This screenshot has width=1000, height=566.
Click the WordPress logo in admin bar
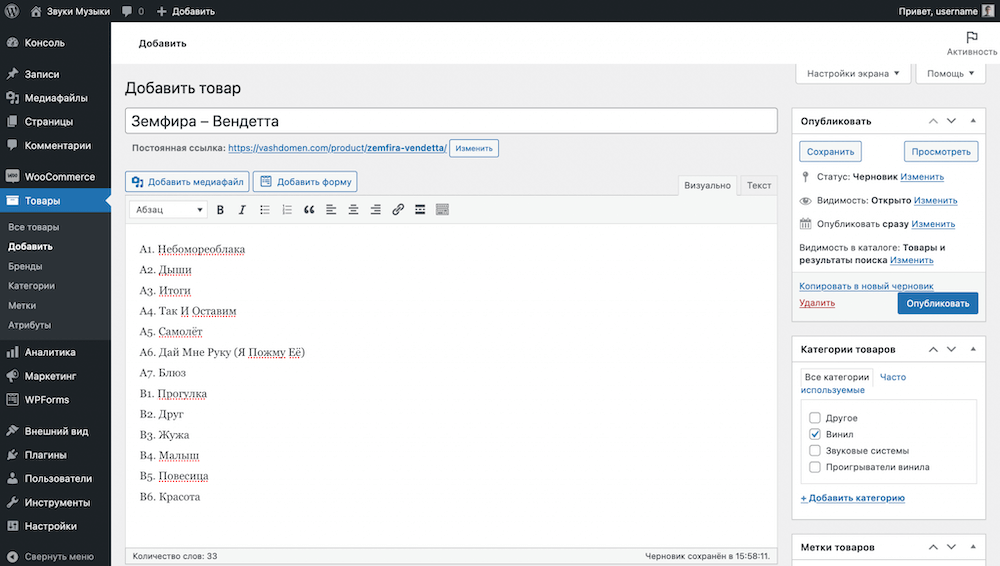coord(12,11)
